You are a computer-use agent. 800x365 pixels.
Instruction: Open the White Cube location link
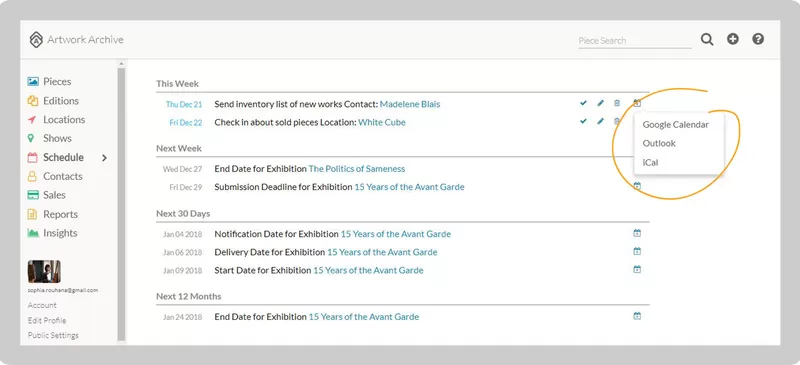click(382, 123)
